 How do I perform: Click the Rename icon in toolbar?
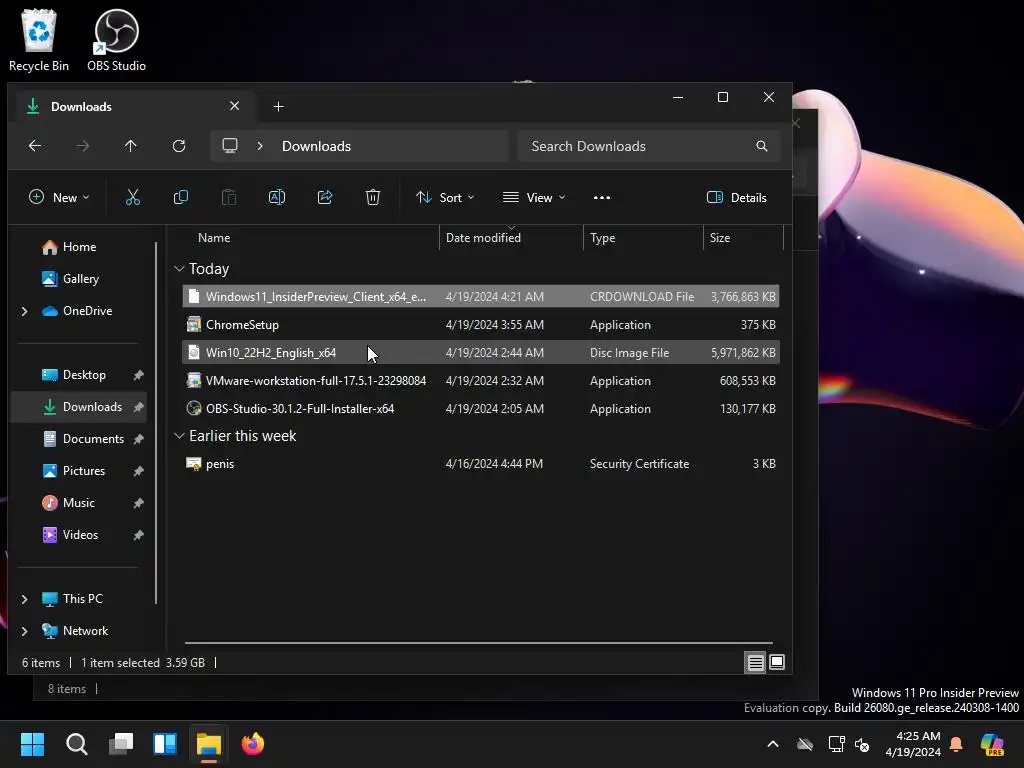click(277, 197)
